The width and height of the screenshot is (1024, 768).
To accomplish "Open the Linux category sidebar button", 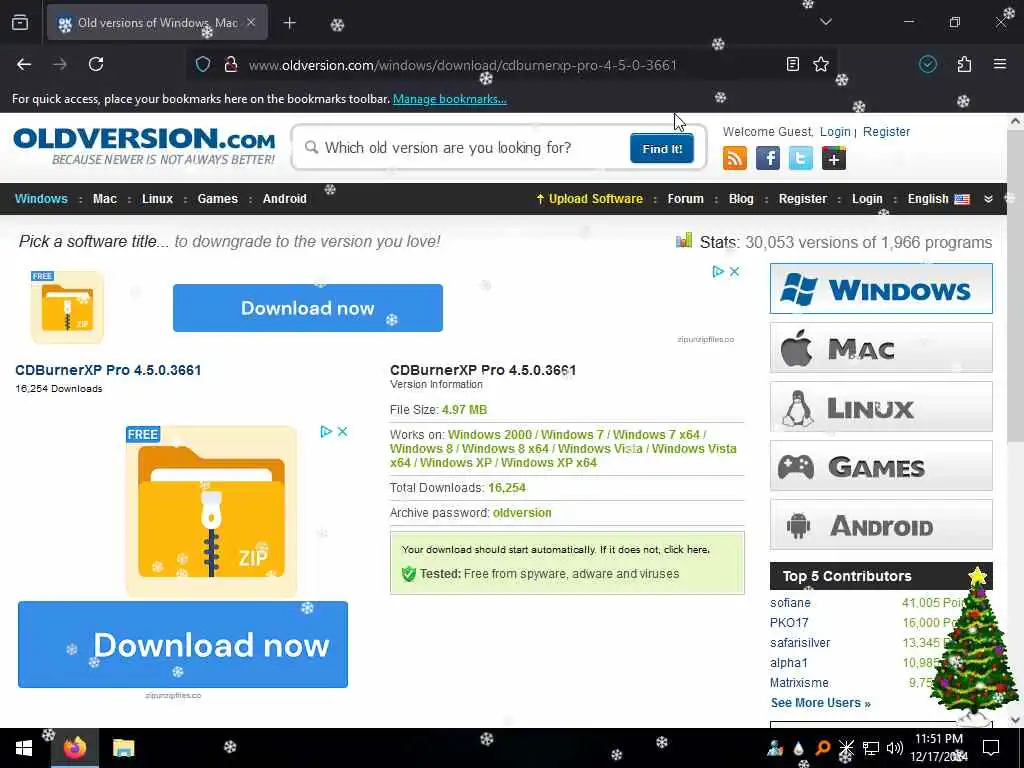I will click(881, 407).
